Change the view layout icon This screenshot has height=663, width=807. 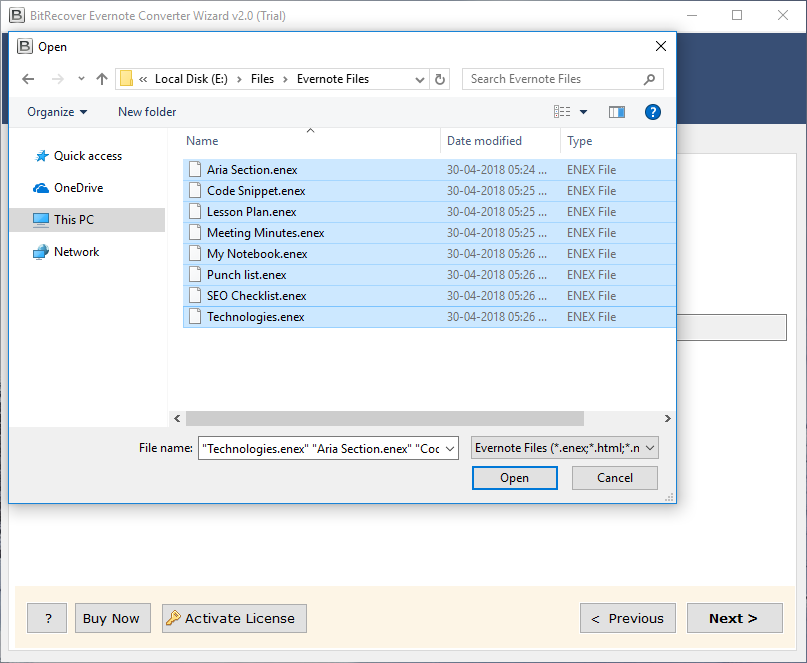(562, 112)
